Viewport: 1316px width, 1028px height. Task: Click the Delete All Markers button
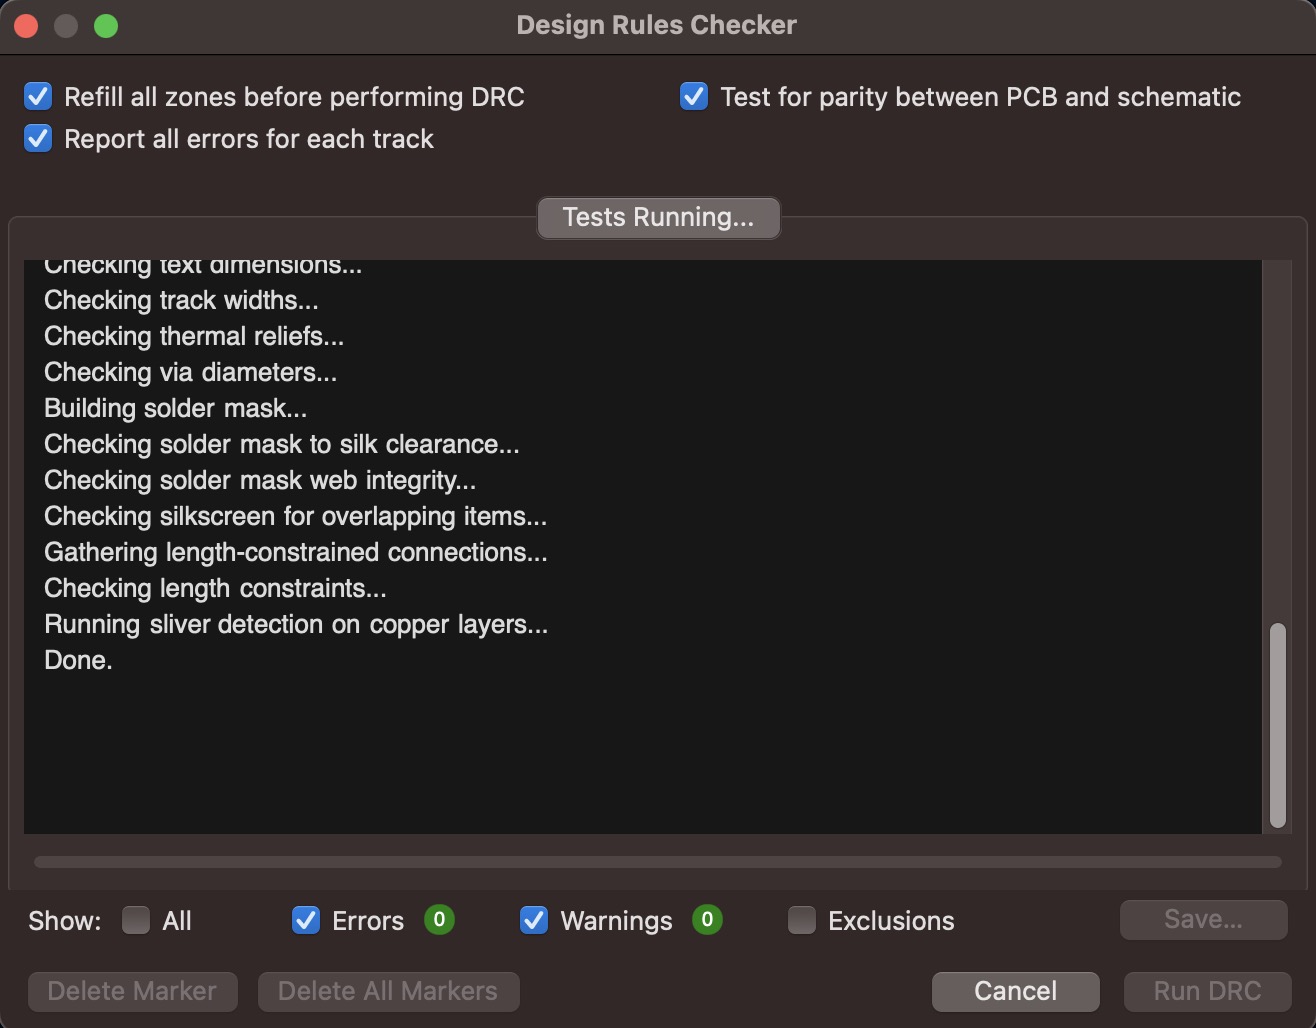388,991
